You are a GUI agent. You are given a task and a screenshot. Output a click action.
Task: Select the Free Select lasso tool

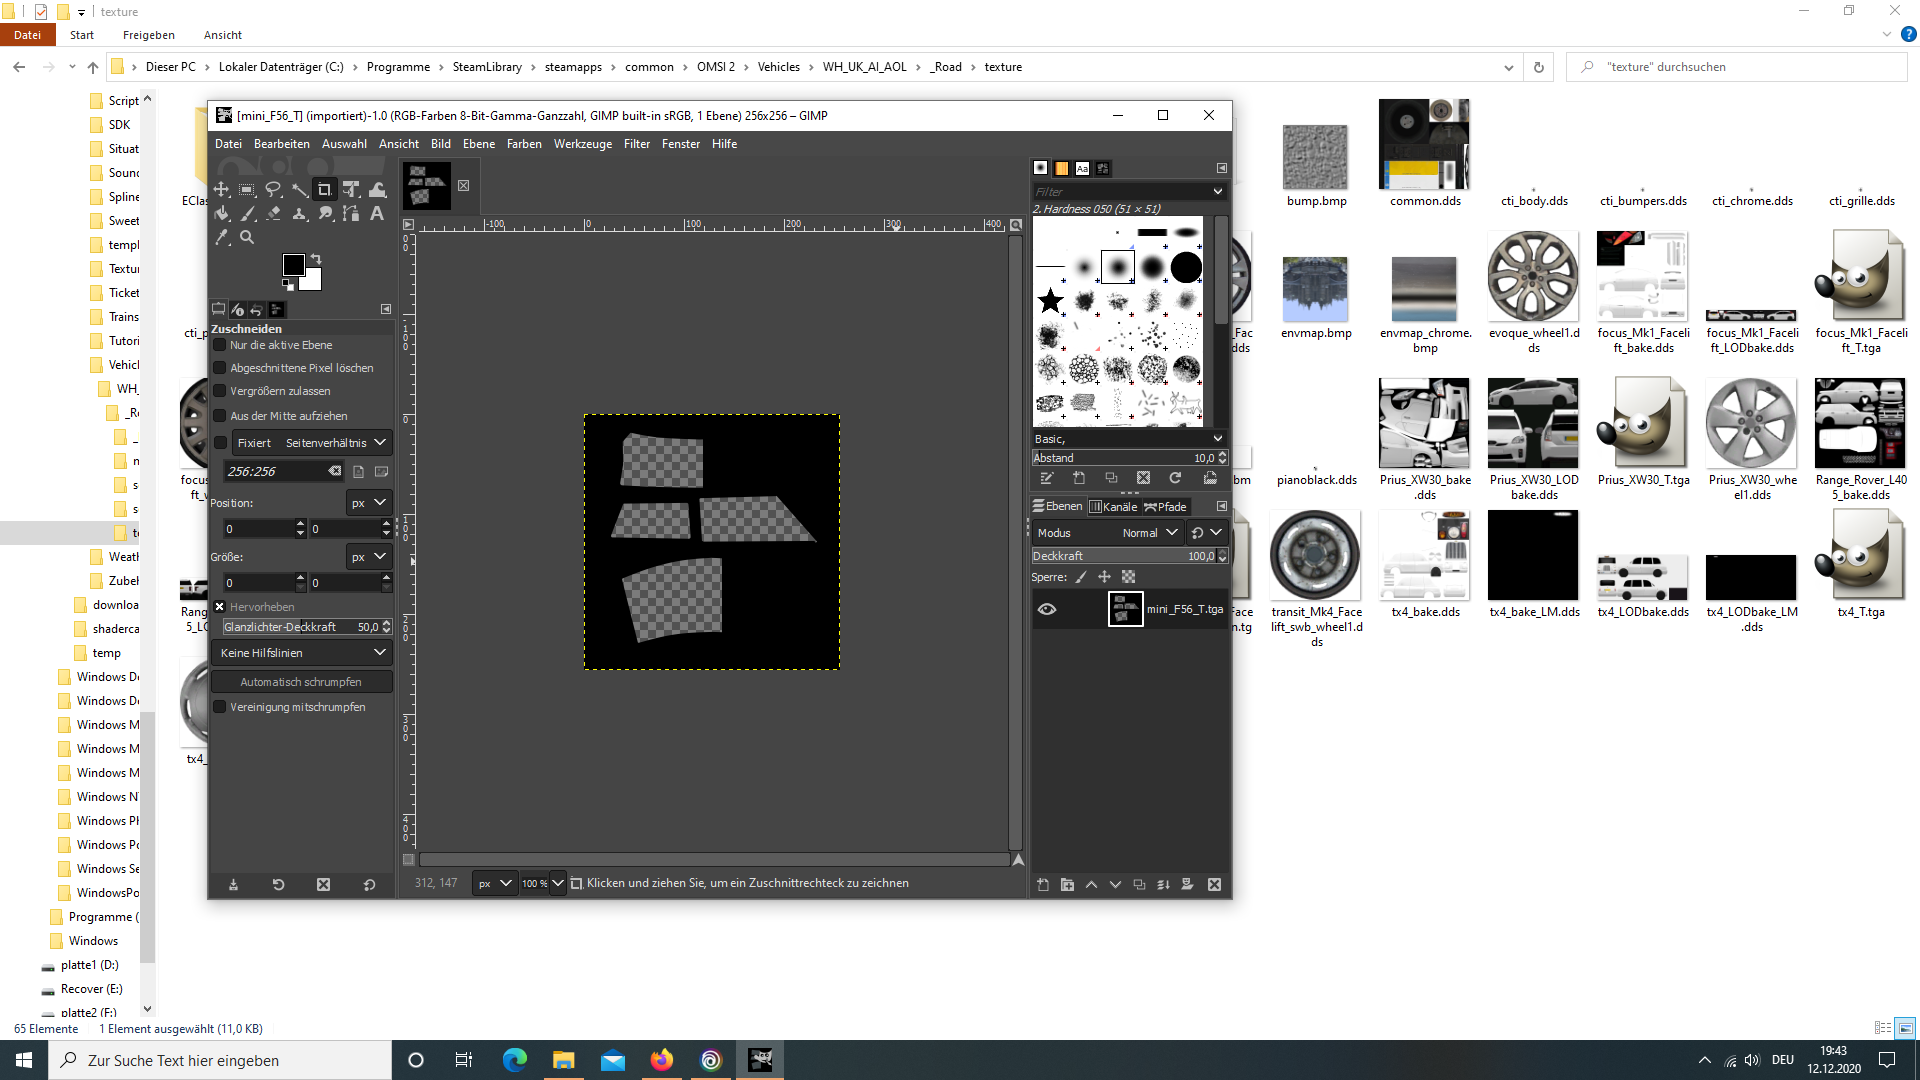(x=273, y=189)
